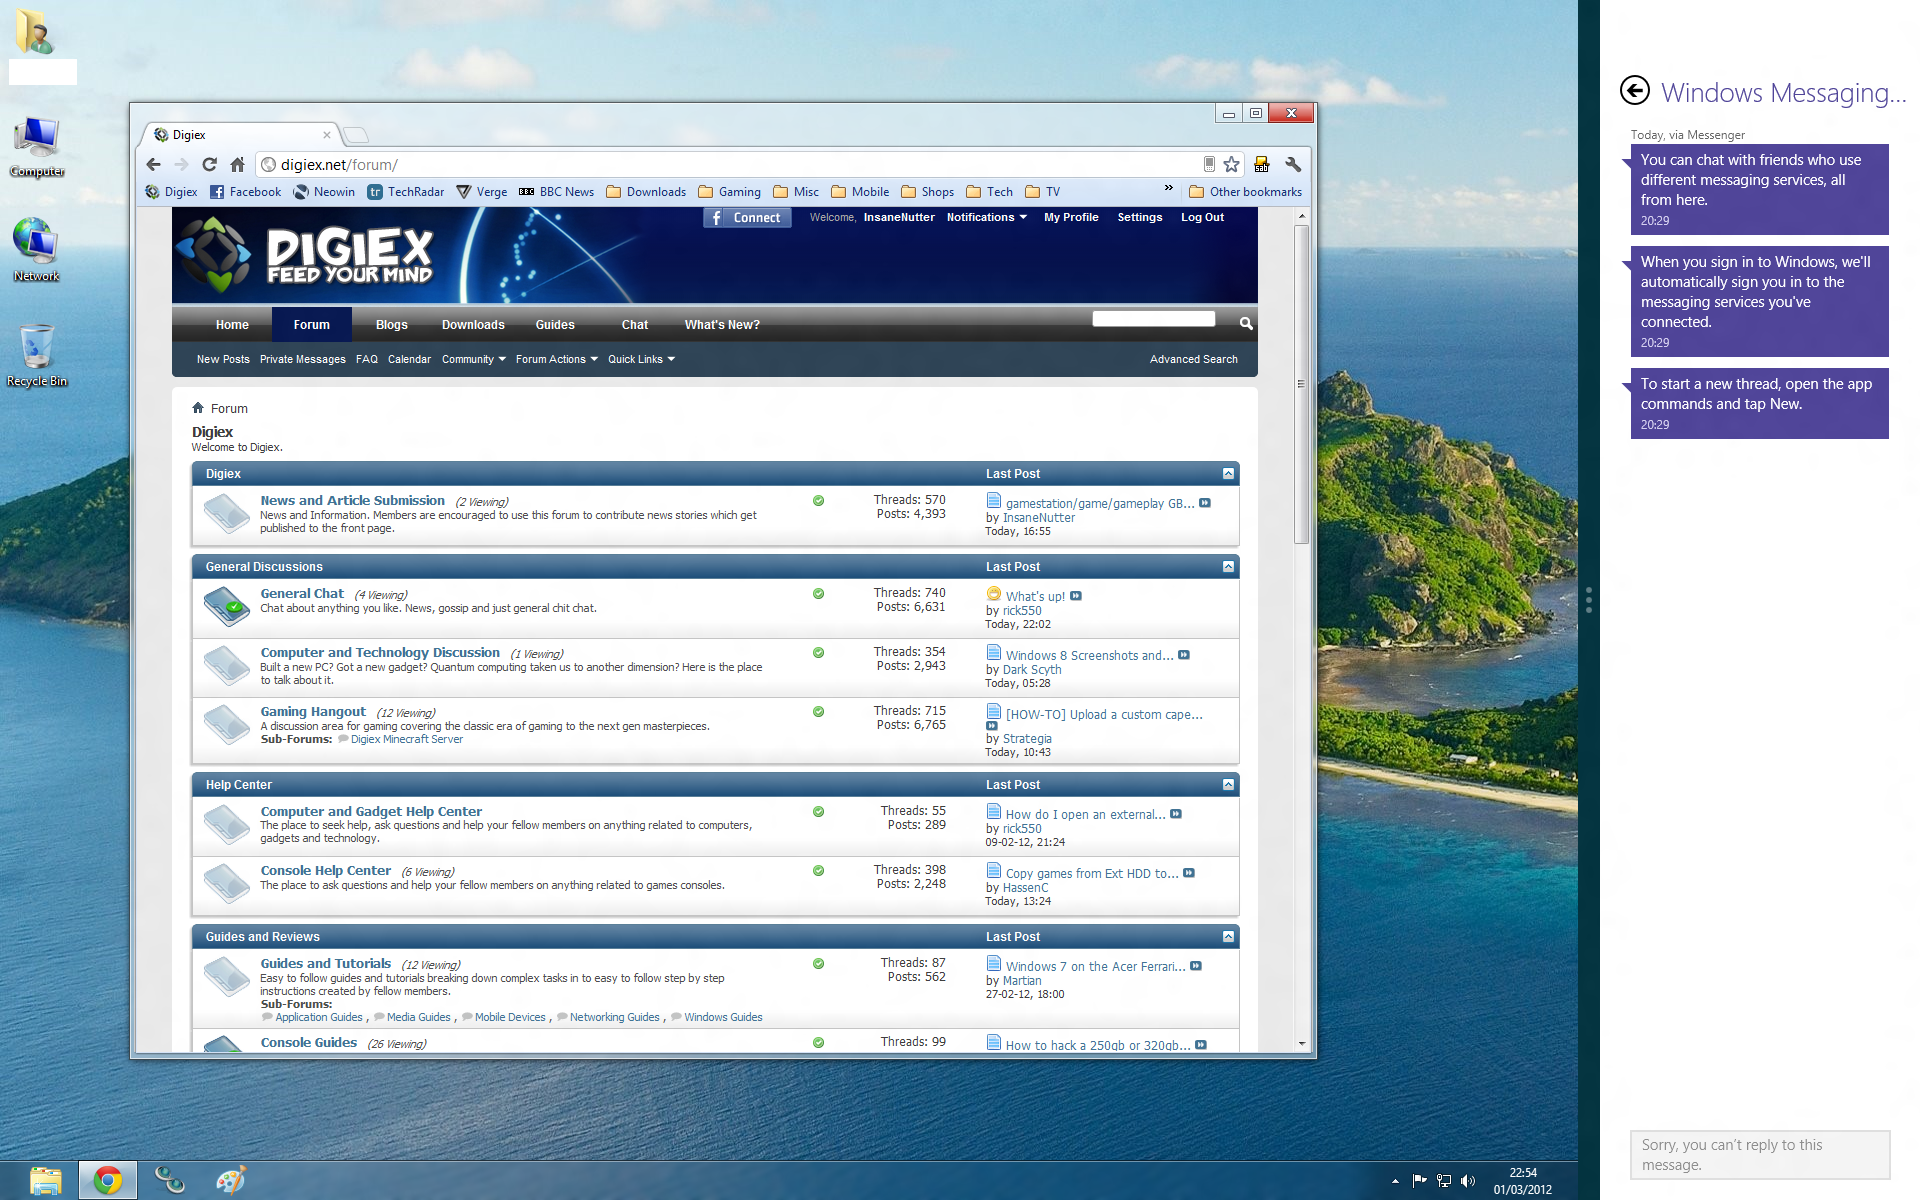Open the Downloads navigation tab
The height and width of the screenshot is (1200, 1920).
tap(473, 325)
